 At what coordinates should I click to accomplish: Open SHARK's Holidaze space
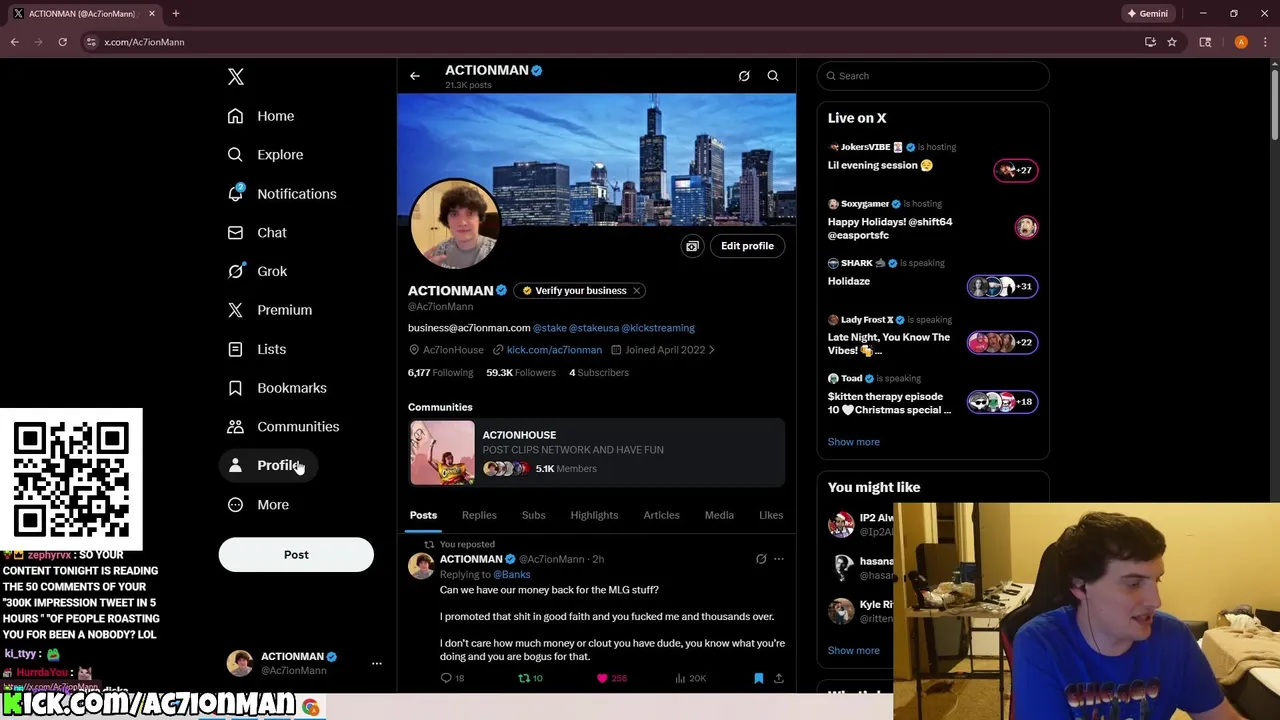(933, 274)
